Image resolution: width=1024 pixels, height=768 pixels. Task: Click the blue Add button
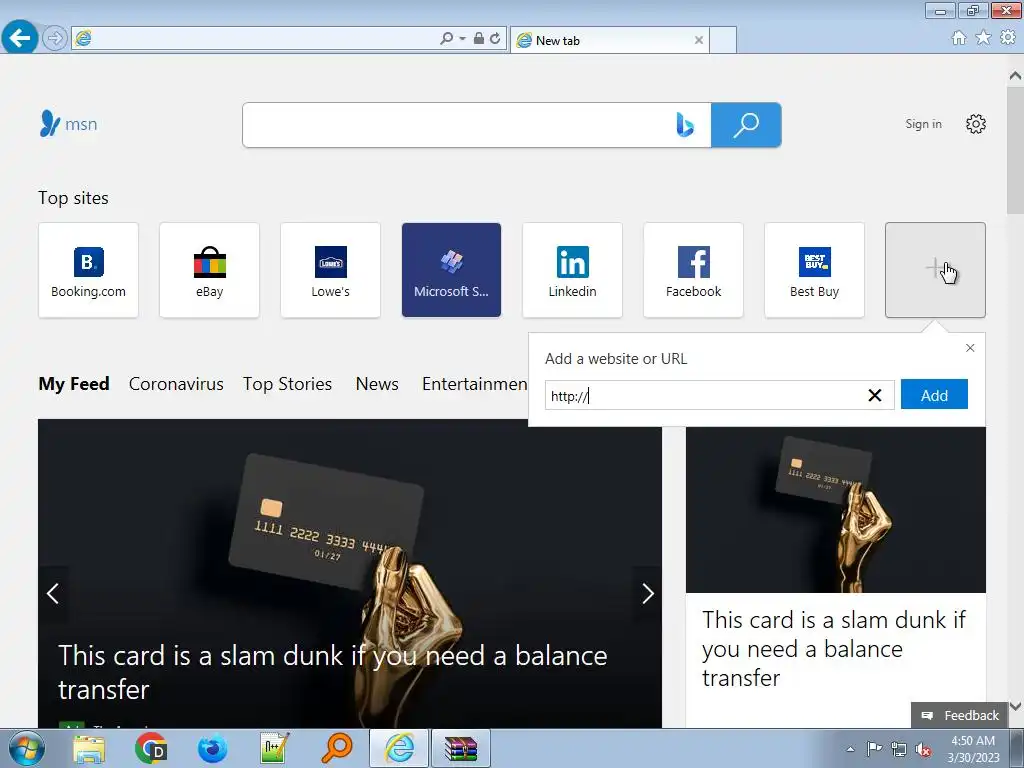click(934, 394)
